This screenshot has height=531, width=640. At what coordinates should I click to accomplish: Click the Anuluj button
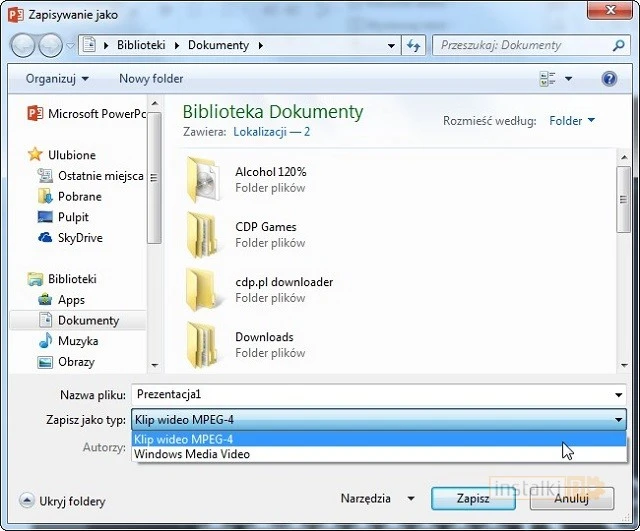tap(571, 498)
